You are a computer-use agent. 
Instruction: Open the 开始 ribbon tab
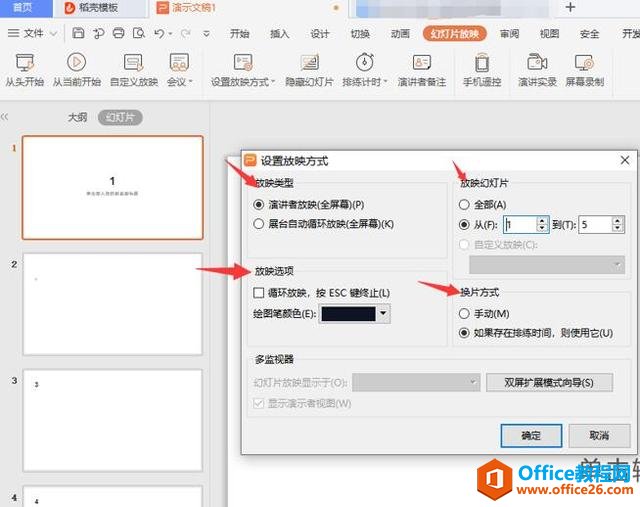click(239, 33)
